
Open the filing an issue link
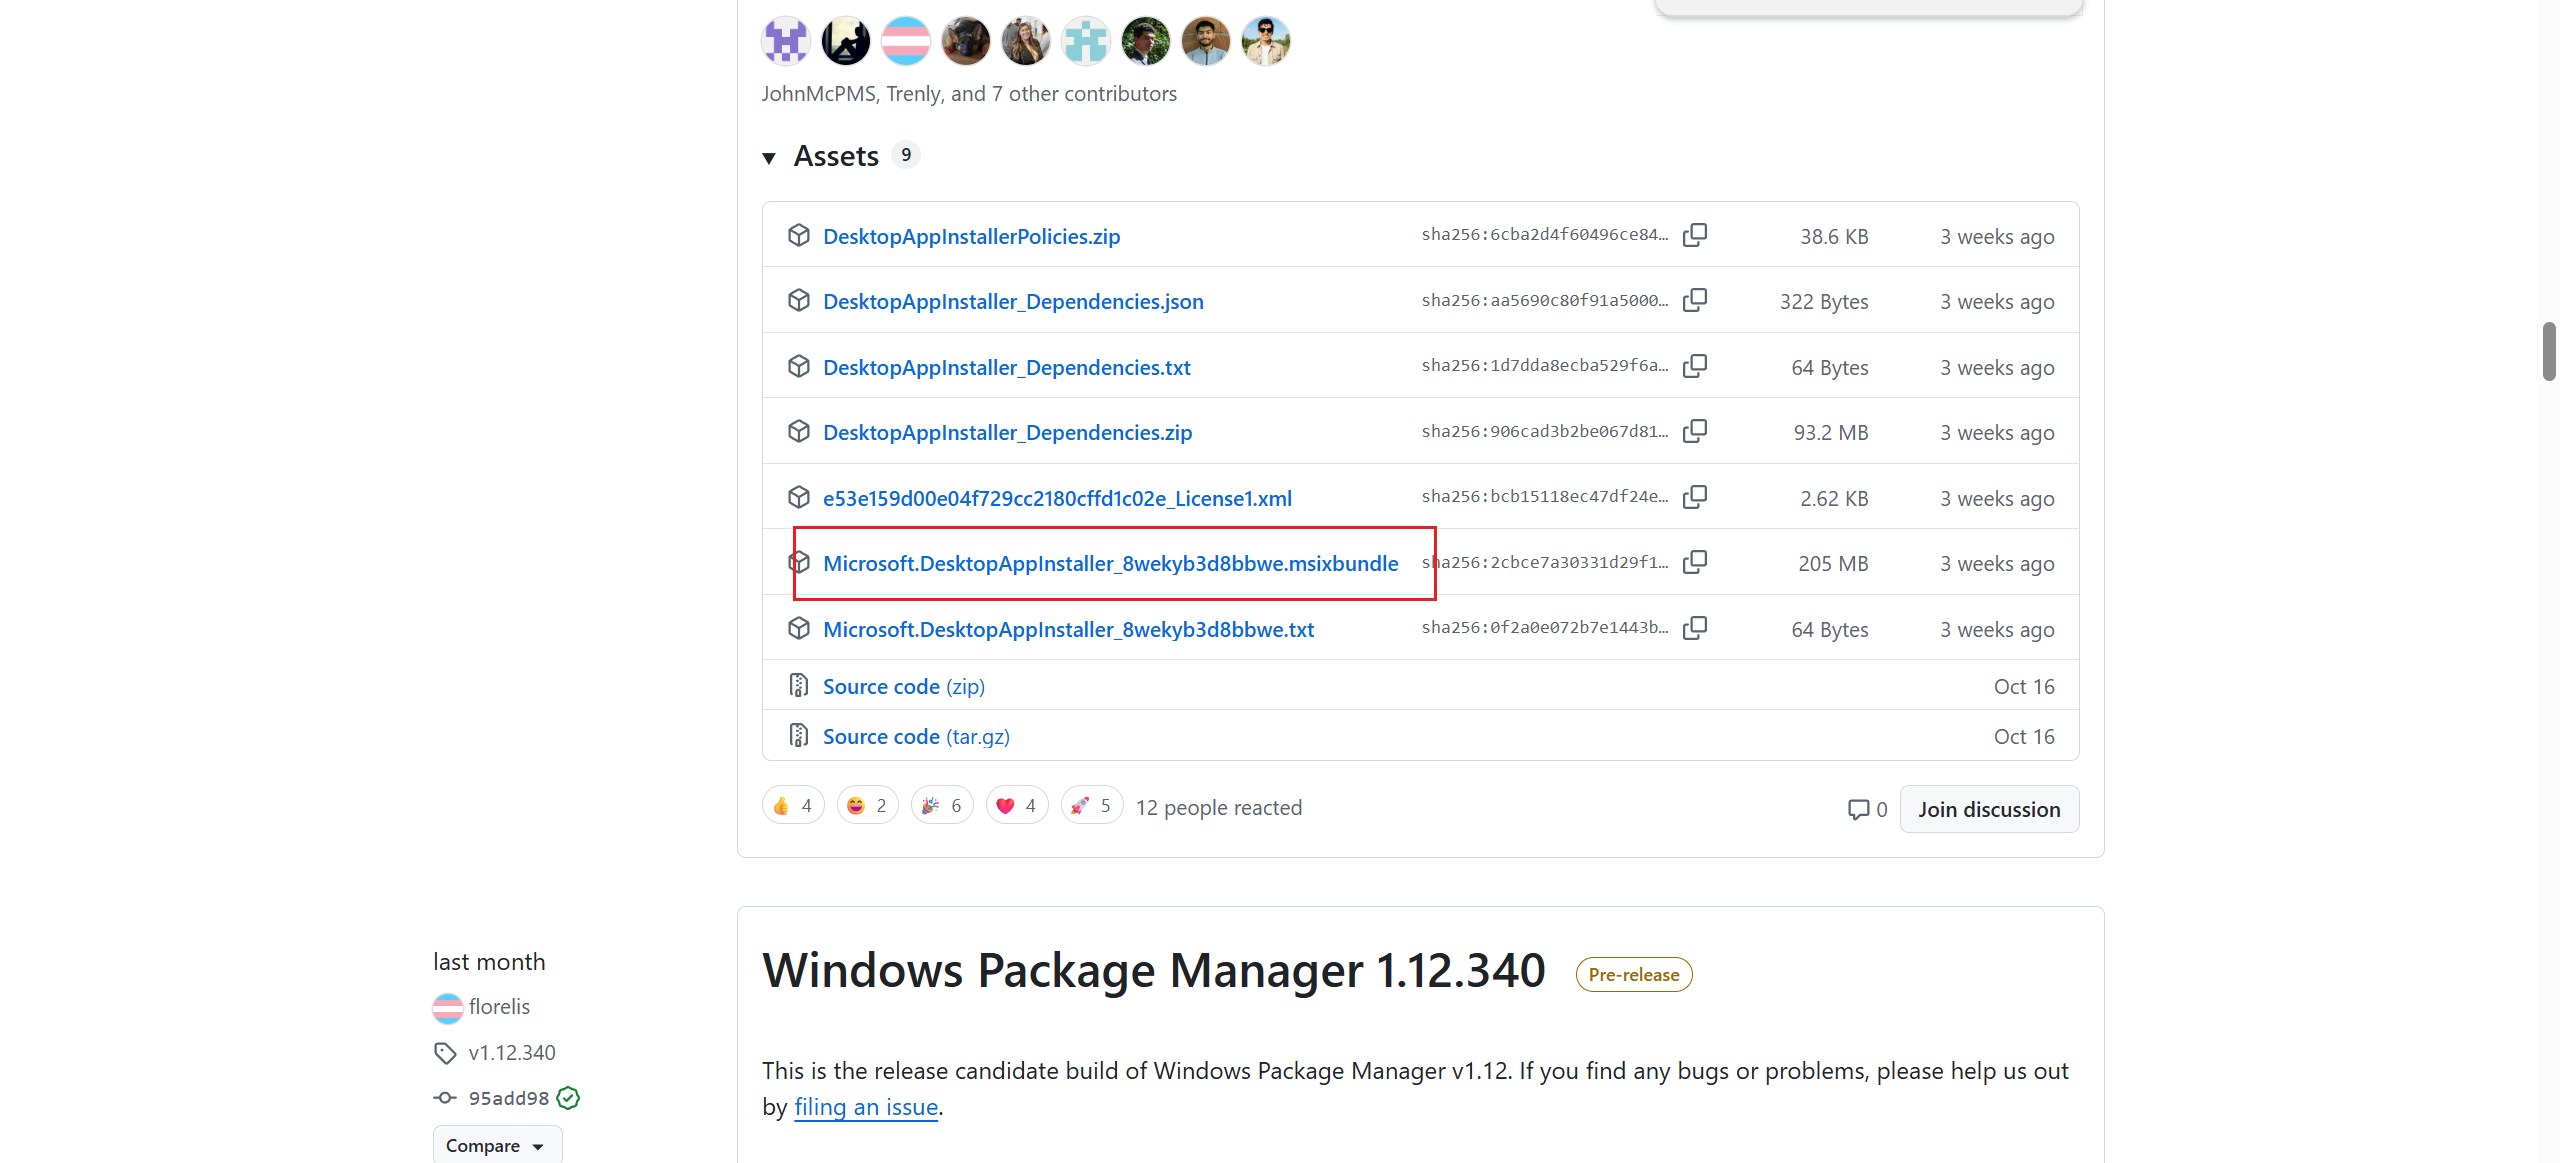tap(866, 1107)
